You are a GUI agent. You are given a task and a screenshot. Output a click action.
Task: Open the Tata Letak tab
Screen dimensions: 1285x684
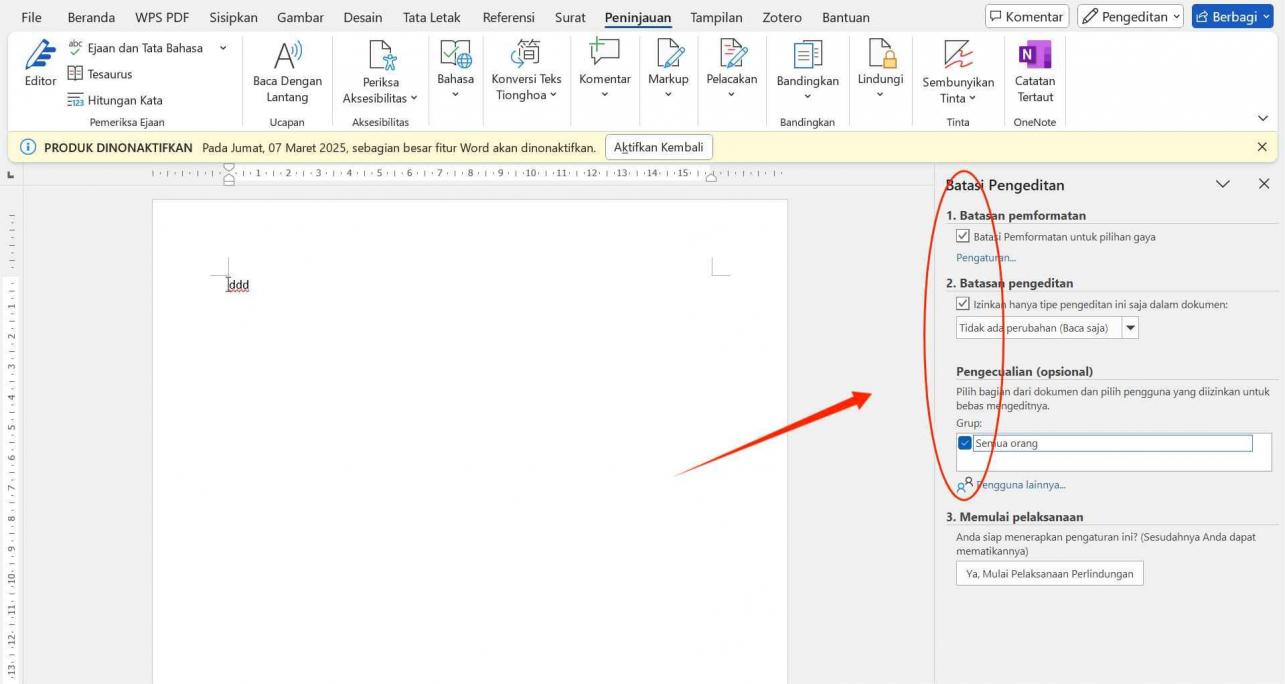(431, 17)
